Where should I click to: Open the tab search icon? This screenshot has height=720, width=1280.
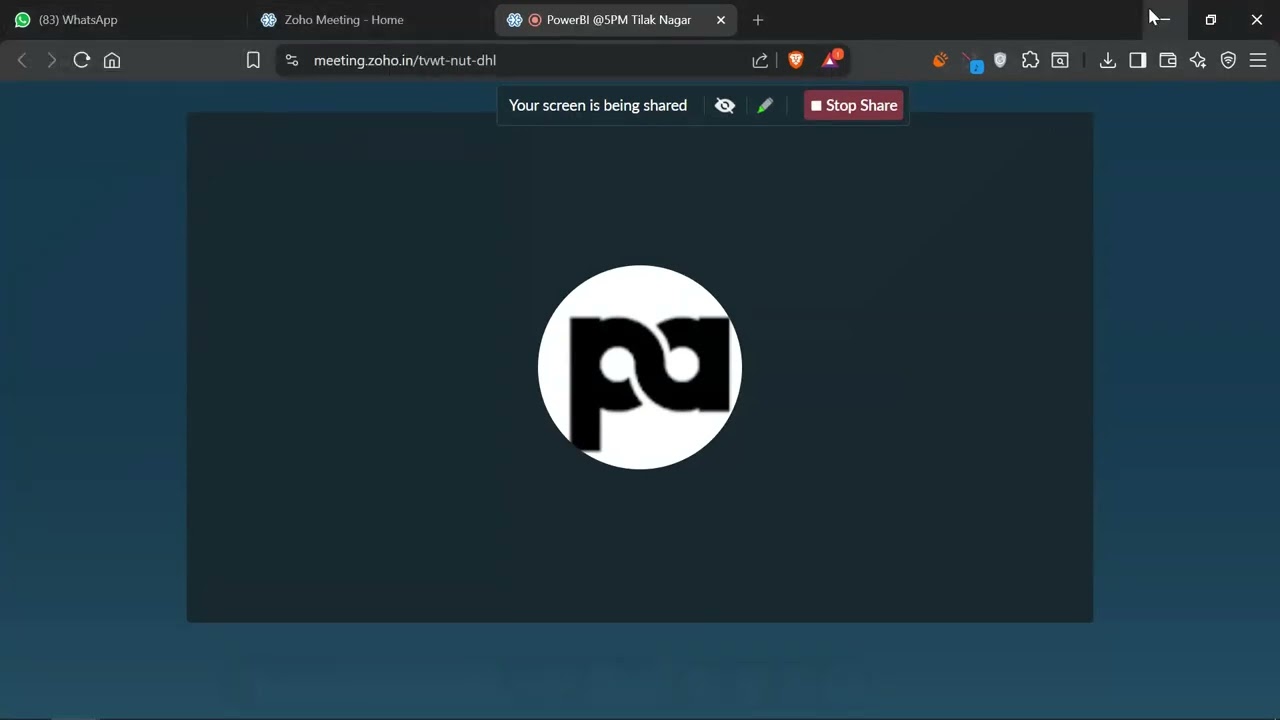coord(1060,60)
